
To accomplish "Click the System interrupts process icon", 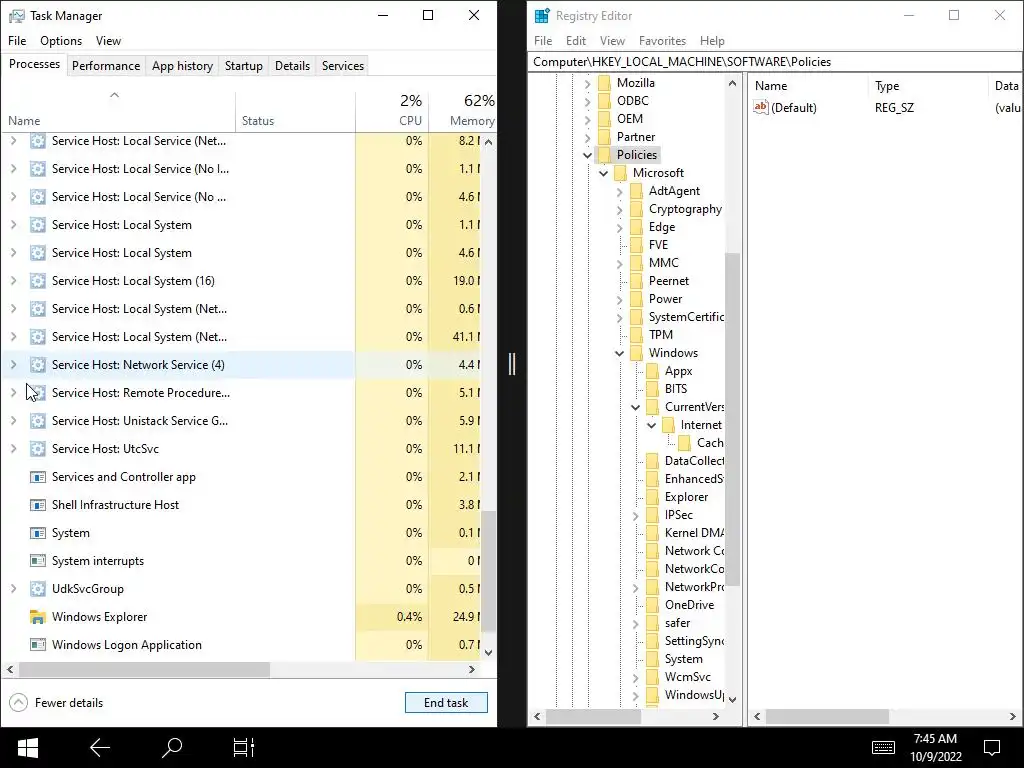I will [38, 560].
